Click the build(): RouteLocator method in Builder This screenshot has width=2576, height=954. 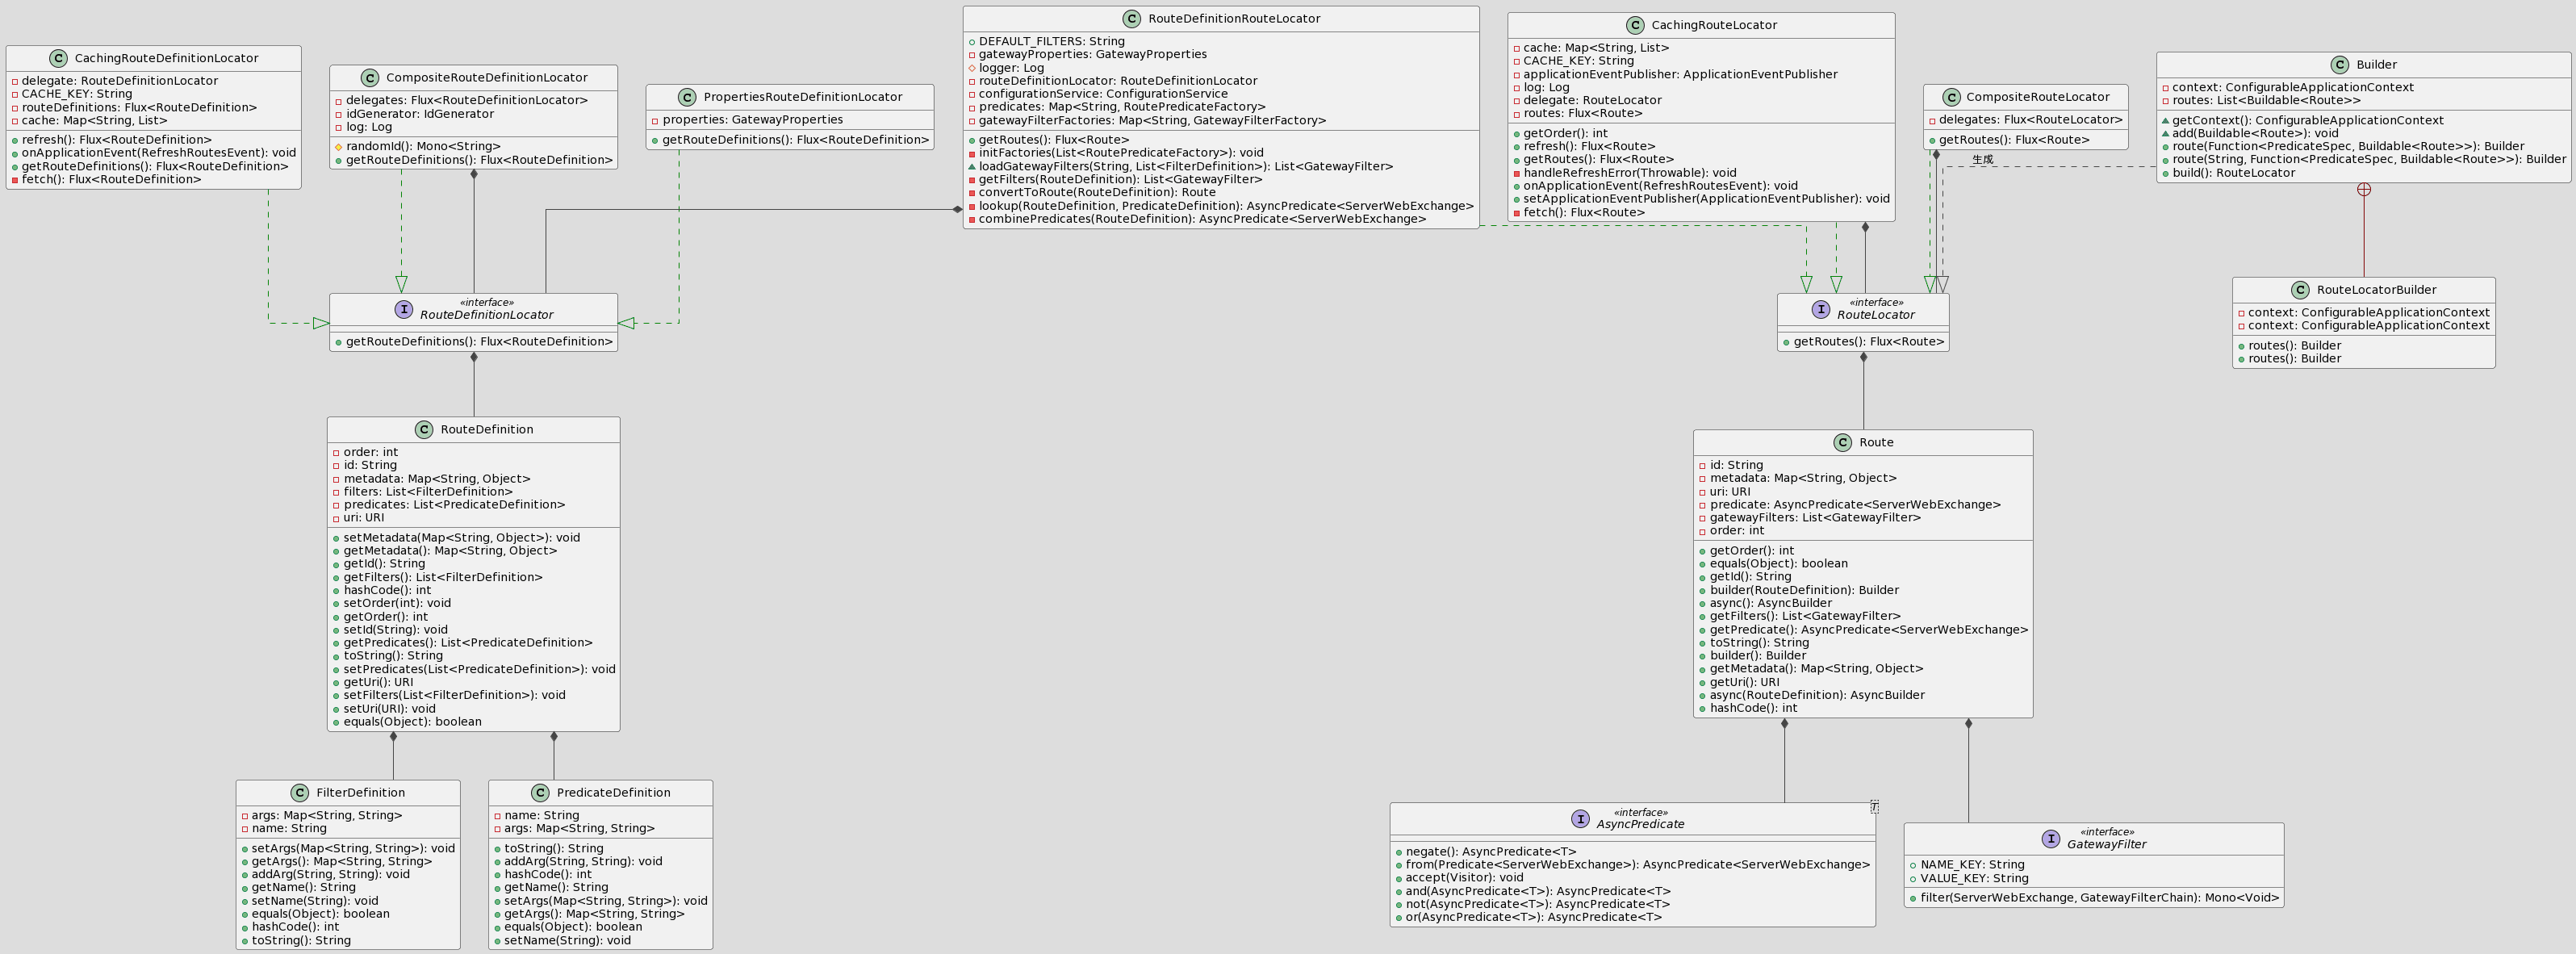(2233, 173)
